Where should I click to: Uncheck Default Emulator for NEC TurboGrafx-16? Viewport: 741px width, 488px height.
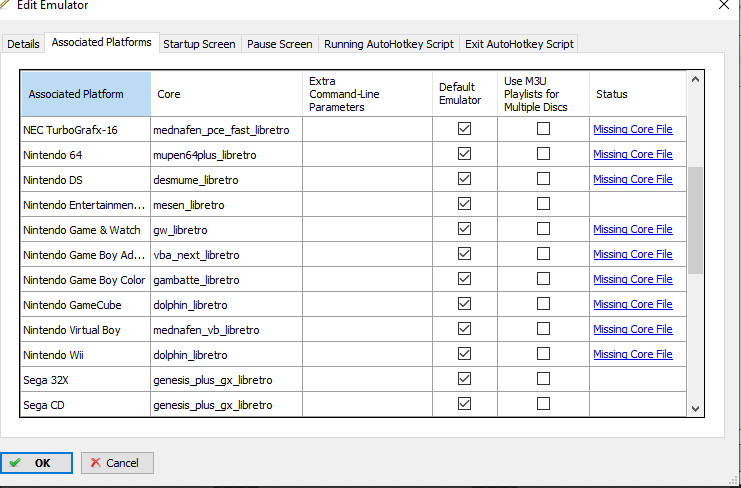465,128
